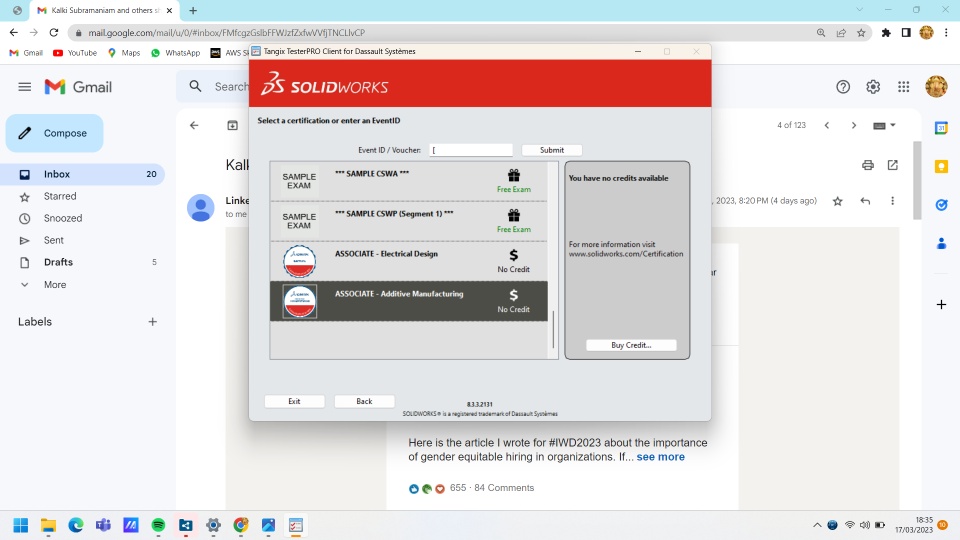Click Chrome reload page button
The width and height of the screenshot is (960, 540).
click(x=54, y=32)
